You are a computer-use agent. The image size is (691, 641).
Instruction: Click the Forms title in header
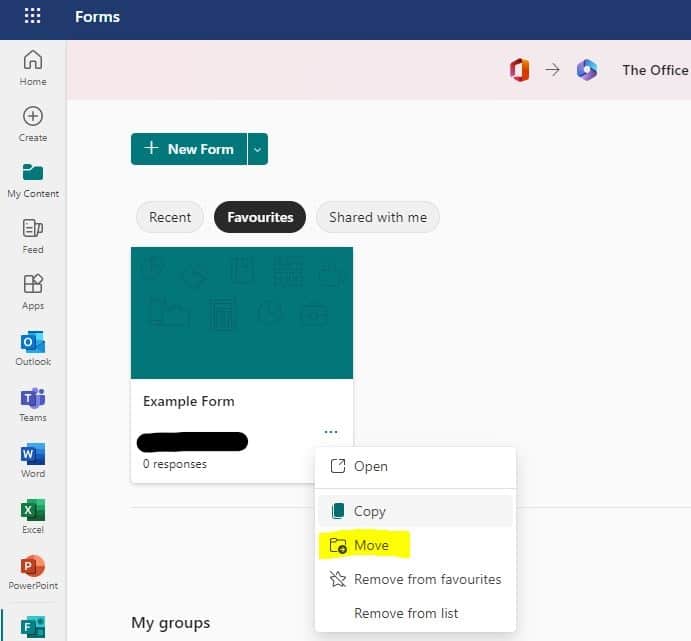tap(97, 17)
